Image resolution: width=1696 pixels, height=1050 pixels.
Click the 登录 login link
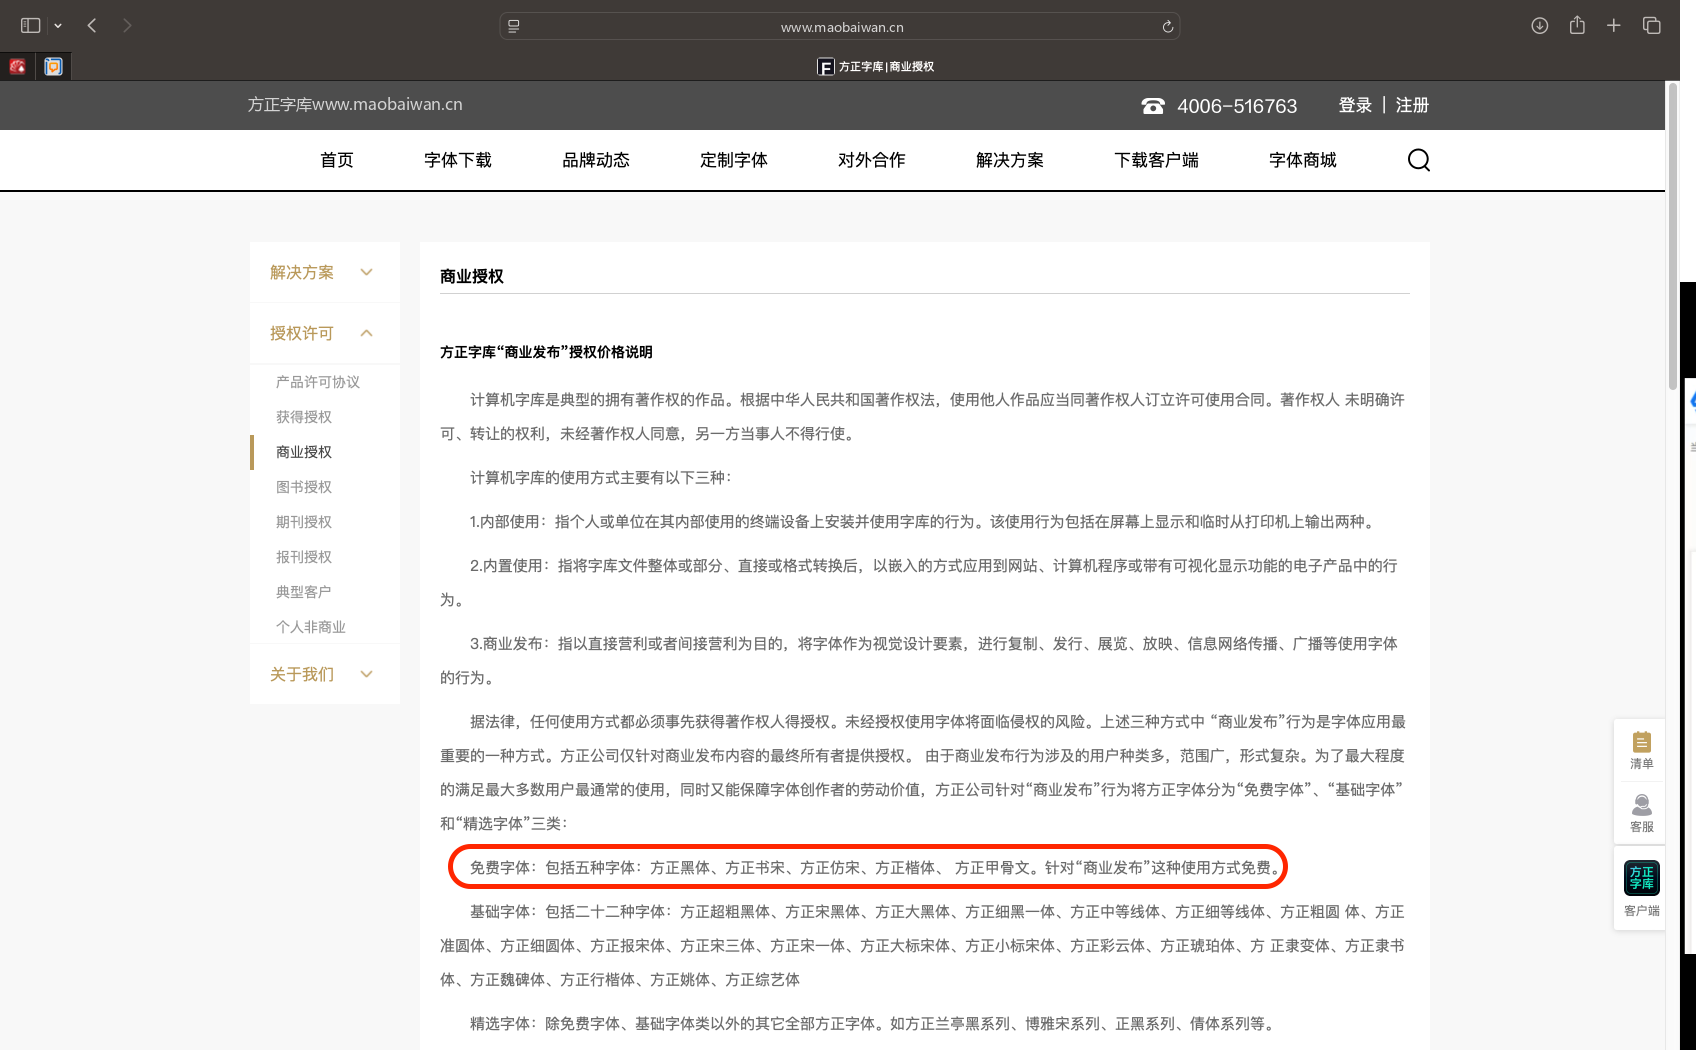click(1355, 105)
